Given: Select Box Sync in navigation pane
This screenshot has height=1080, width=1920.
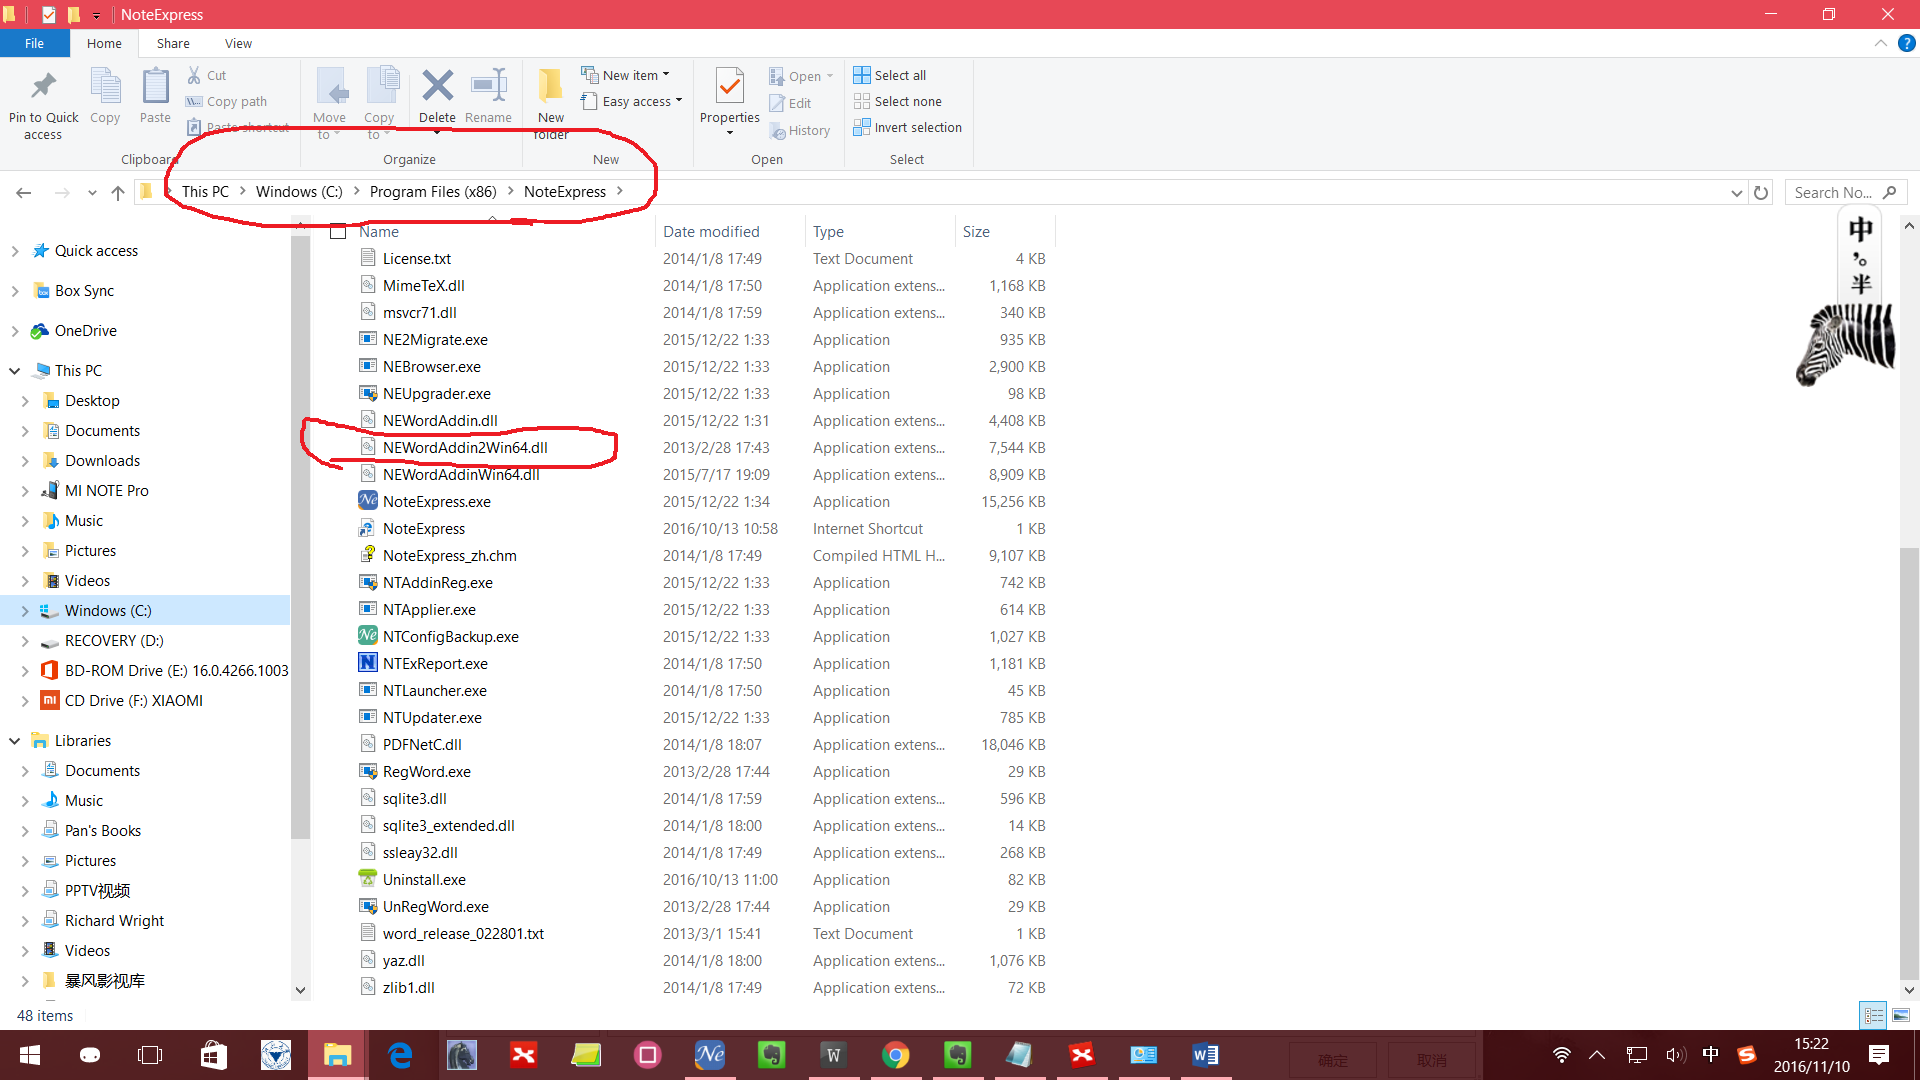Looking at the screenshot, I should [84, 290].
